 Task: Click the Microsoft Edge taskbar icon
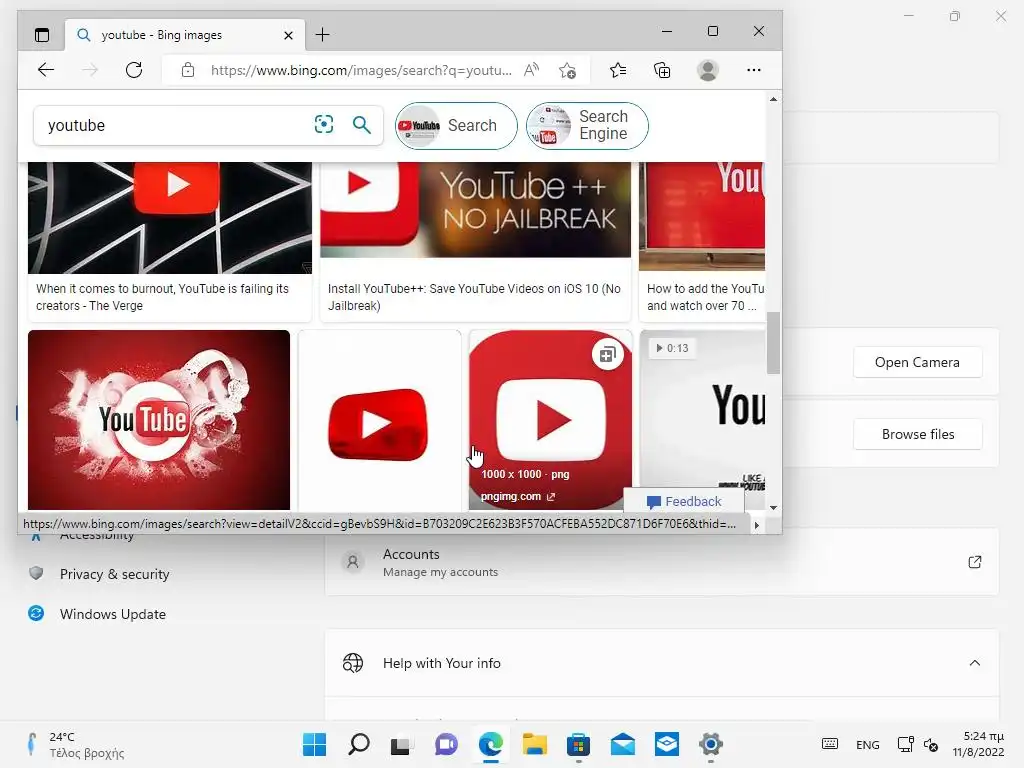pos(490,744)
